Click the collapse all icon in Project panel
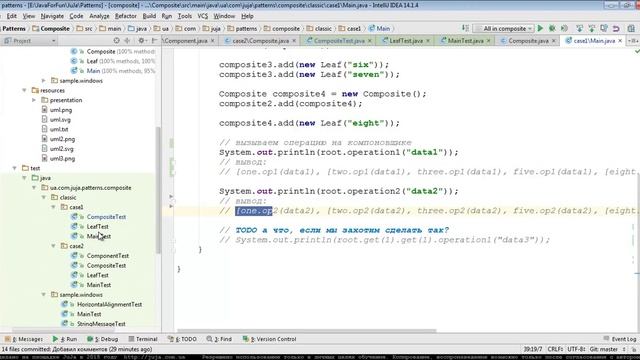This screenshot has height=360, width=640. click(127, 40)
